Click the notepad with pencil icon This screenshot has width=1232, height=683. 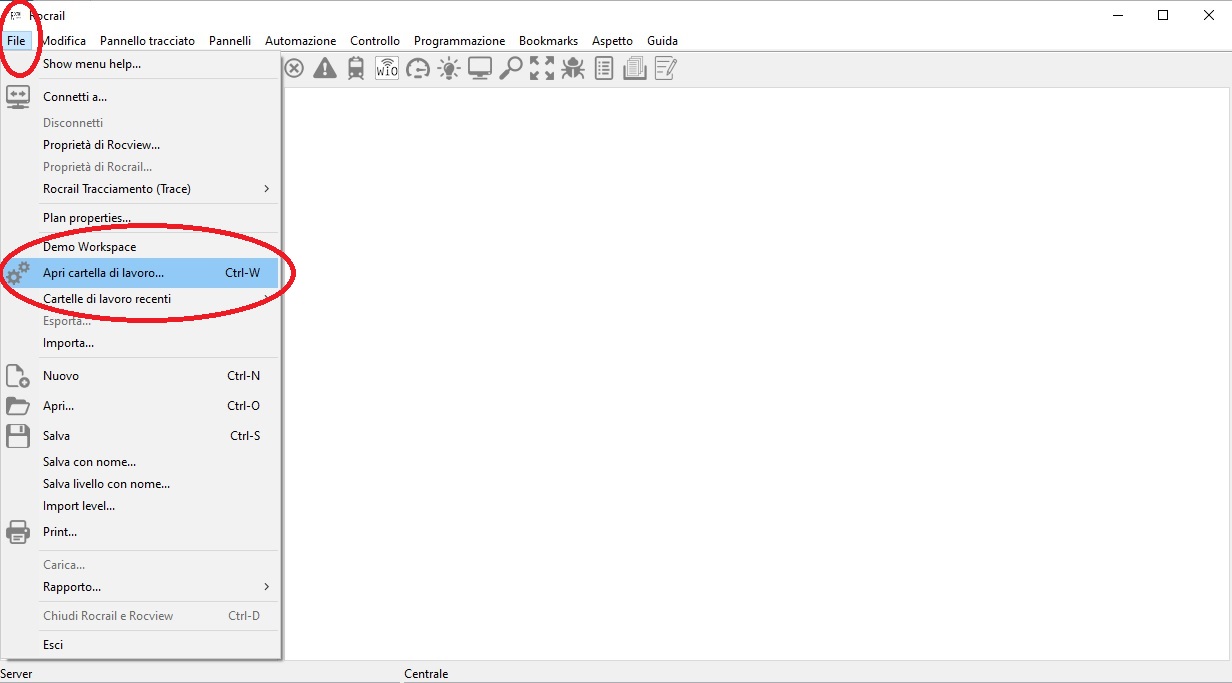[666, 68]
